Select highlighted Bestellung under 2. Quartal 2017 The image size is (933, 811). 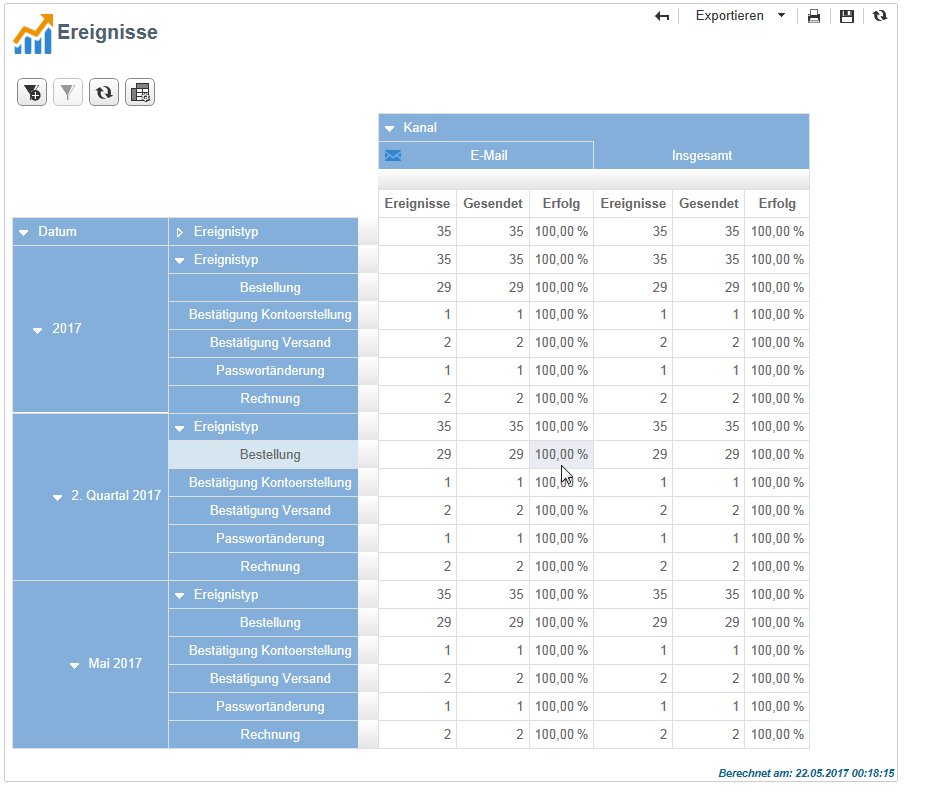pyautogui.click(x=264, y=455)
